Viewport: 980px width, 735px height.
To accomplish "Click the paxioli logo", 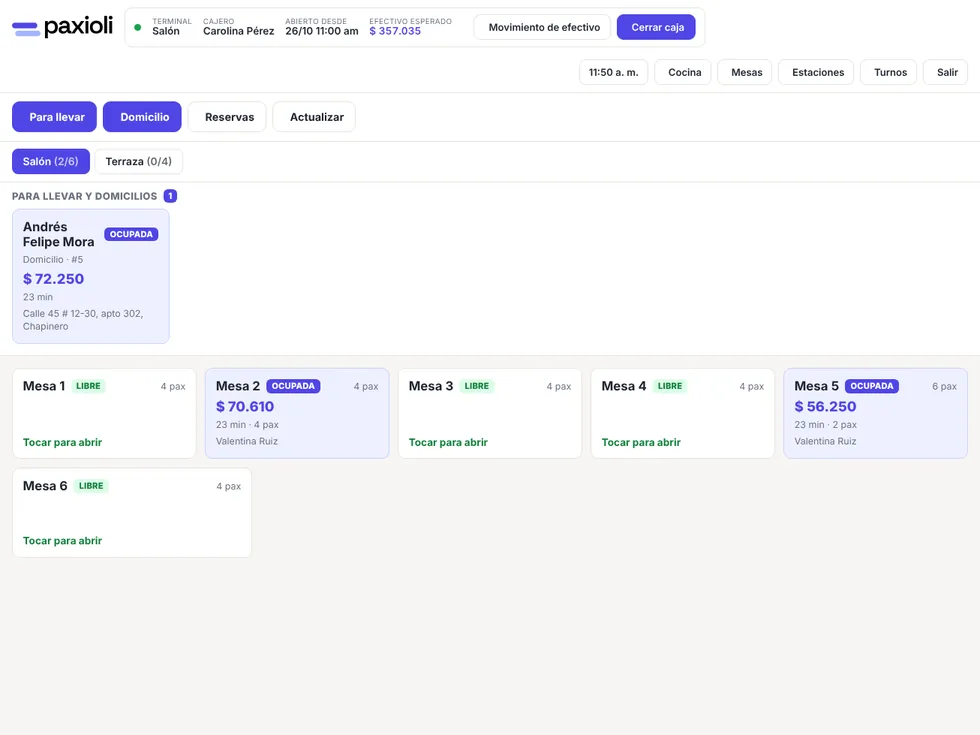I will tap(62, 27).
